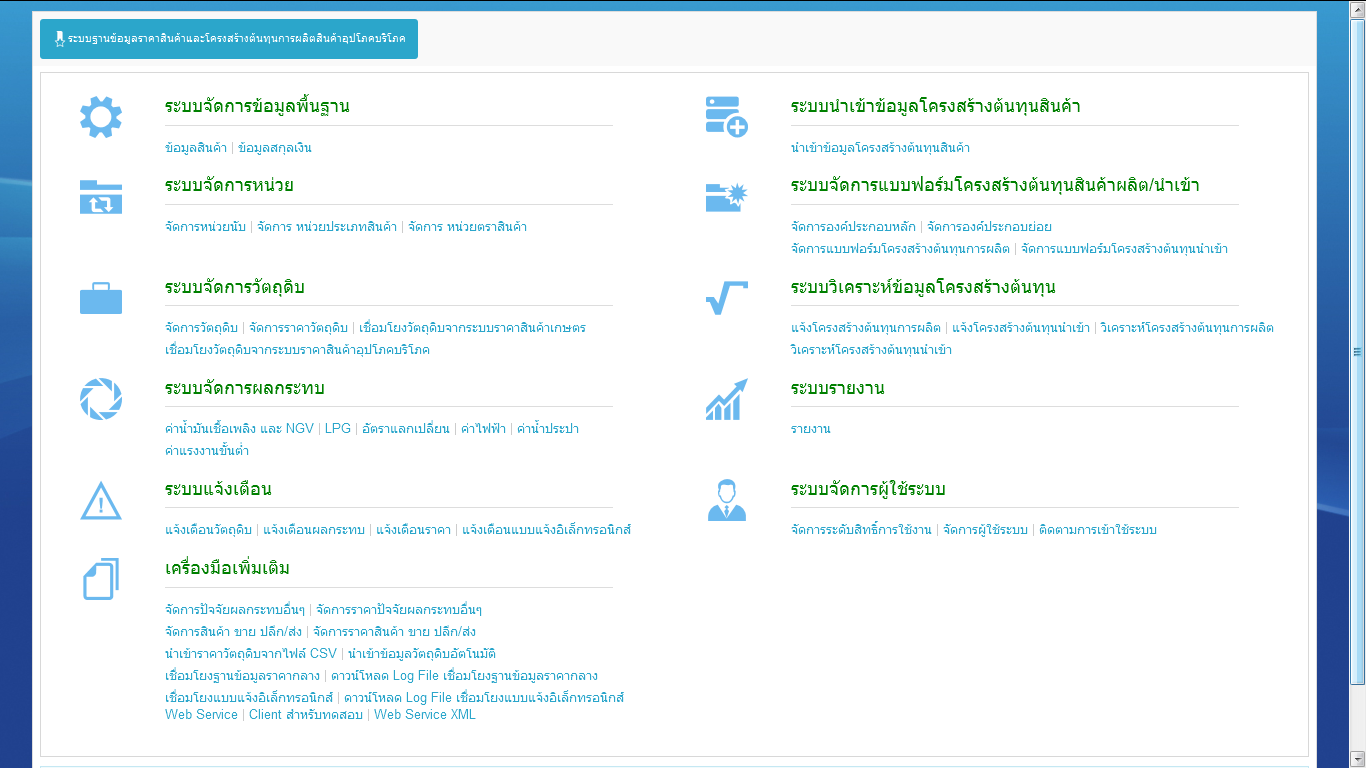This screenshot has height=768, width=1366.
Task: Open ค่าน้ำประปา link
Action: (547, 429)
